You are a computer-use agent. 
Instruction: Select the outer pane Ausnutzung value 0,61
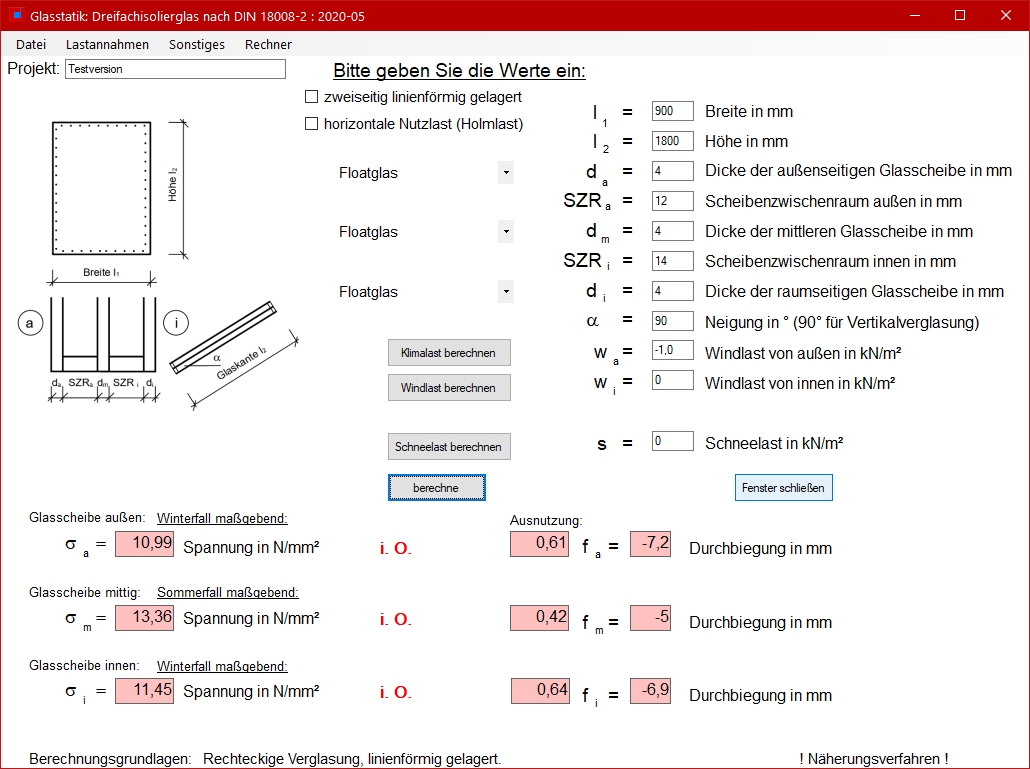coord(540,544)
